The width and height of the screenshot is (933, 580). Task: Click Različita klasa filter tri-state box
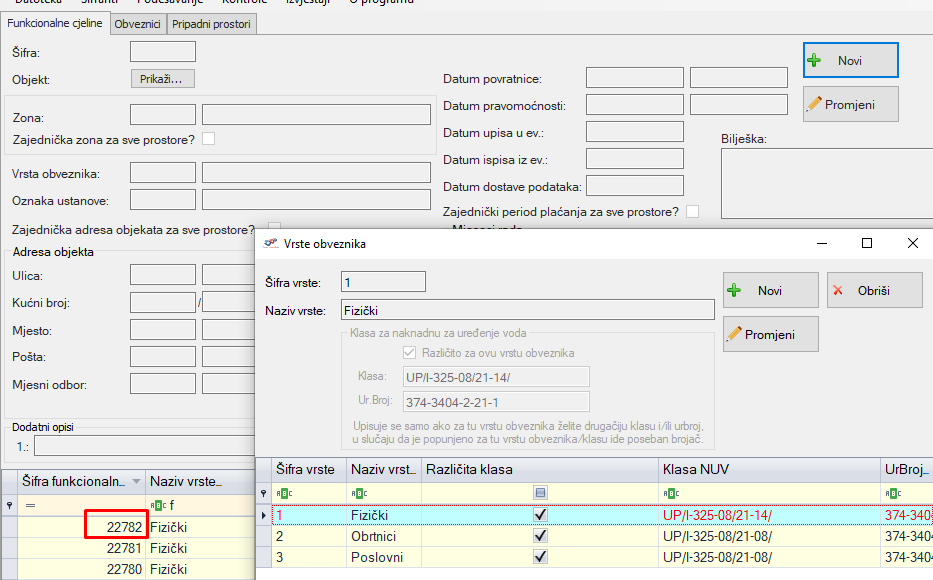(541, 493)
